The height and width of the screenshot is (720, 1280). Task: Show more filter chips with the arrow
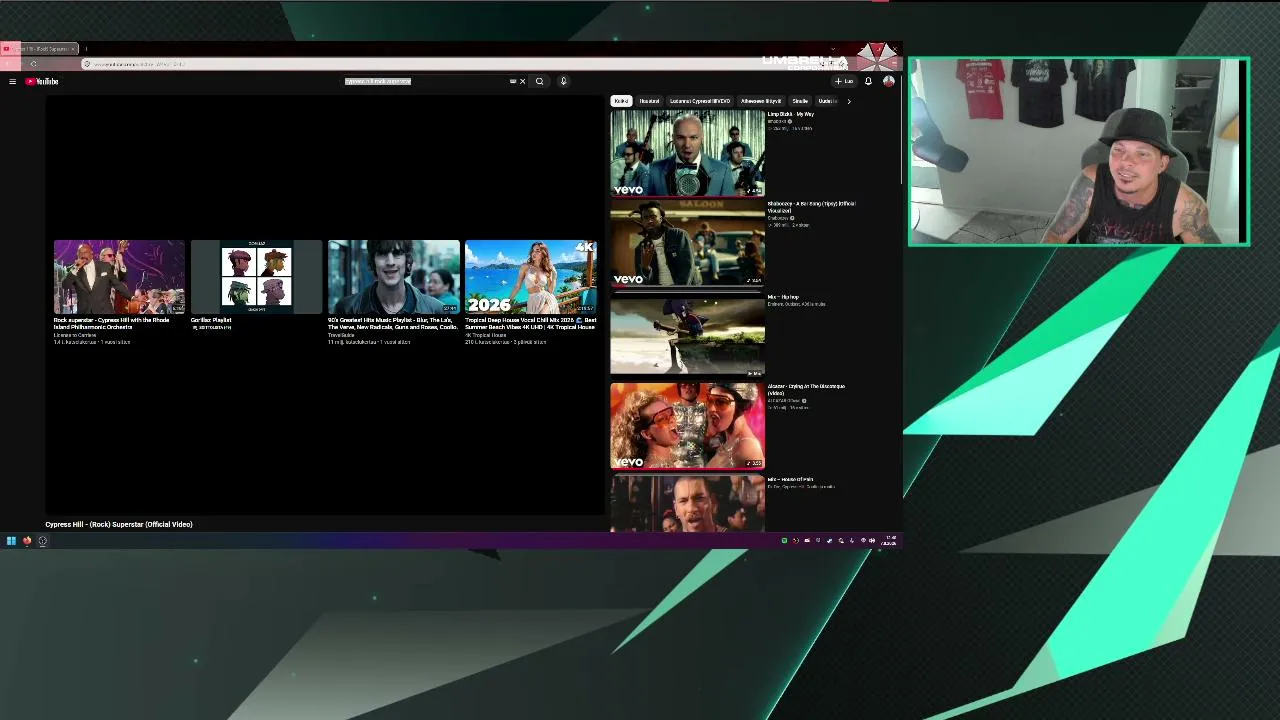tap(848, 101)
